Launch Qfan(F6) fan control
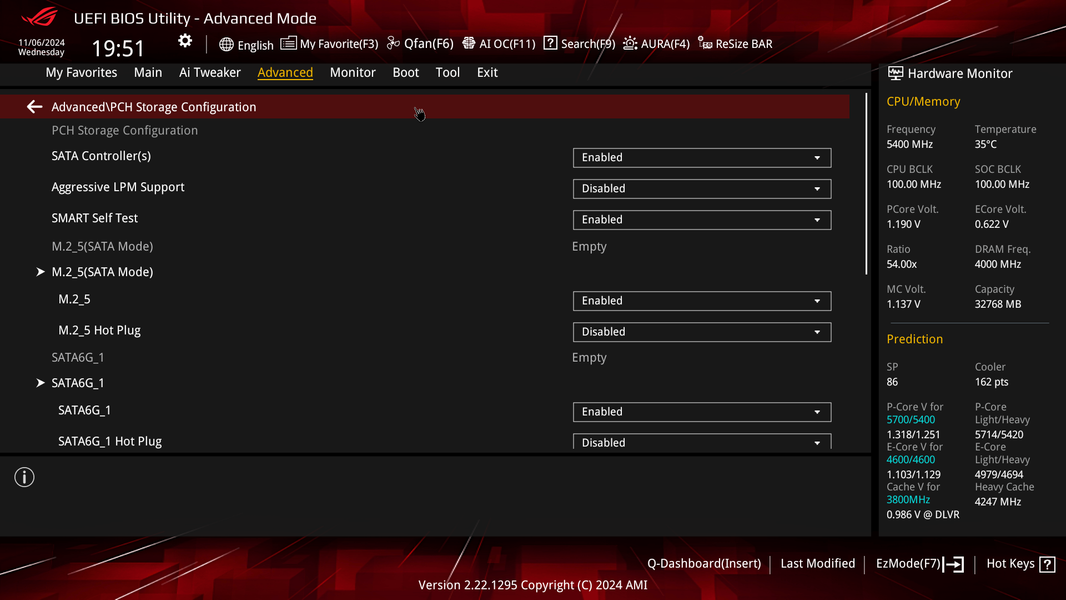This screenshot has height=600, width=1066. tap(420, 44)
